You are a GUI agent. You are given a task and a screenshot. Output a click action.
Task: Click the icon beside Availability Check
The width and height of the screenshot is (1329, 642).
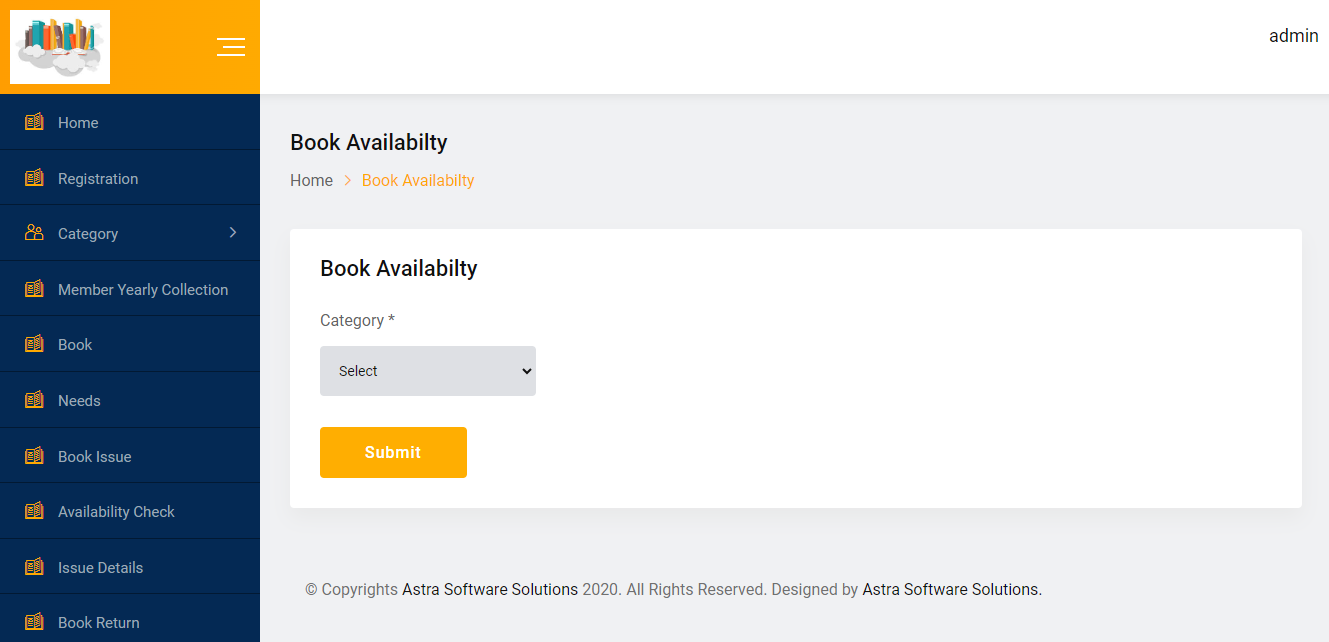[x=34, y=511]
